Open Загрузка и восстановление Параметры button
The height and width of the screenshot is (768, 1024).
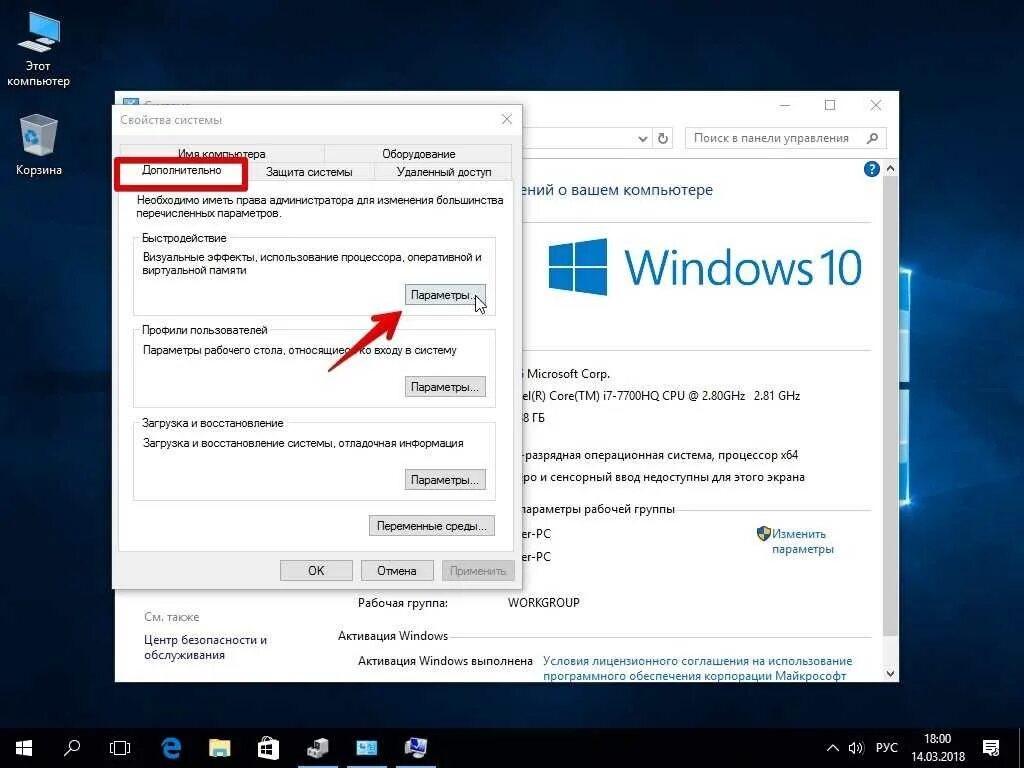(445, 480)
